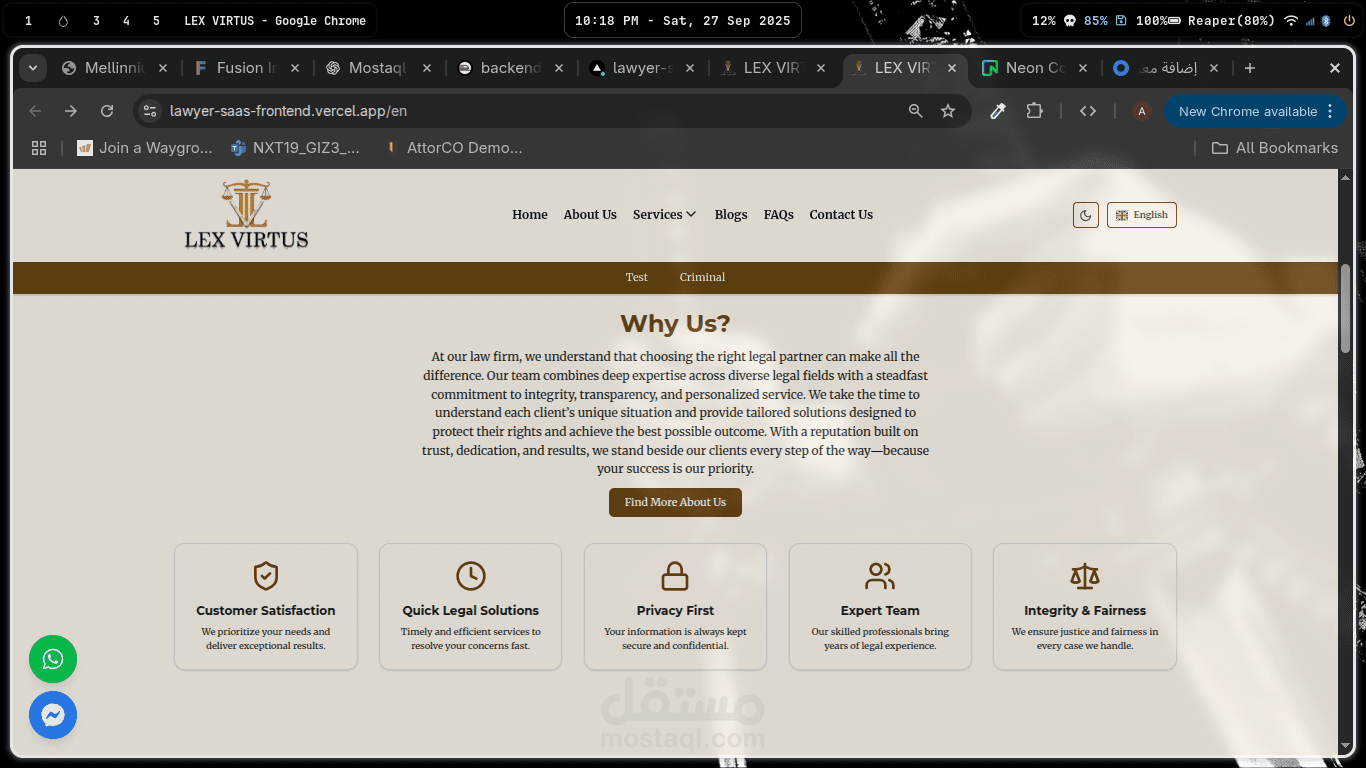Click the clock showing 10:18 PM
The width and height of the screenshot is (1366, 768).
683,20
